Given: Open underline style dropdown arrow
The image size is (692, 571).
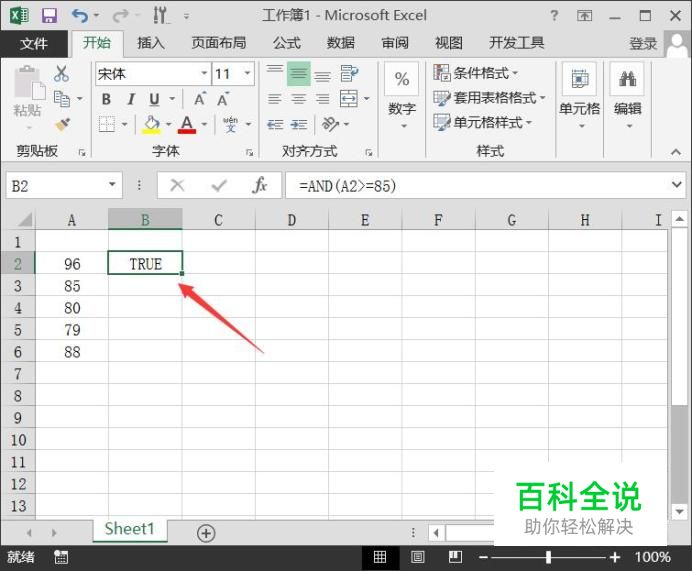Looking at the screenshot, I should [172, 99].
